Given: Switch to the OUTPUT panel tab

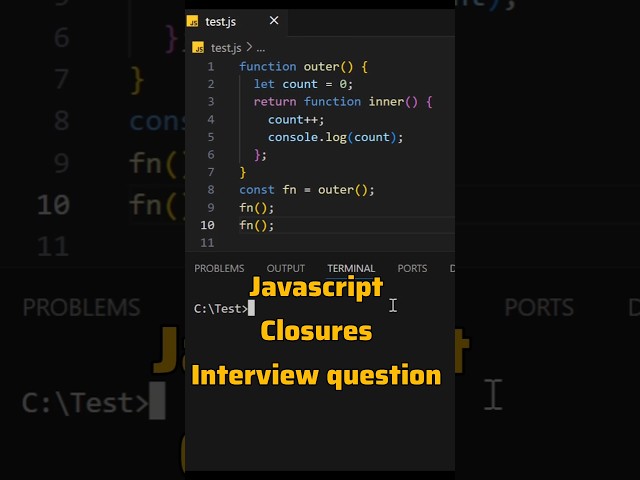Looking at the screenshot, I should (286, 268).
